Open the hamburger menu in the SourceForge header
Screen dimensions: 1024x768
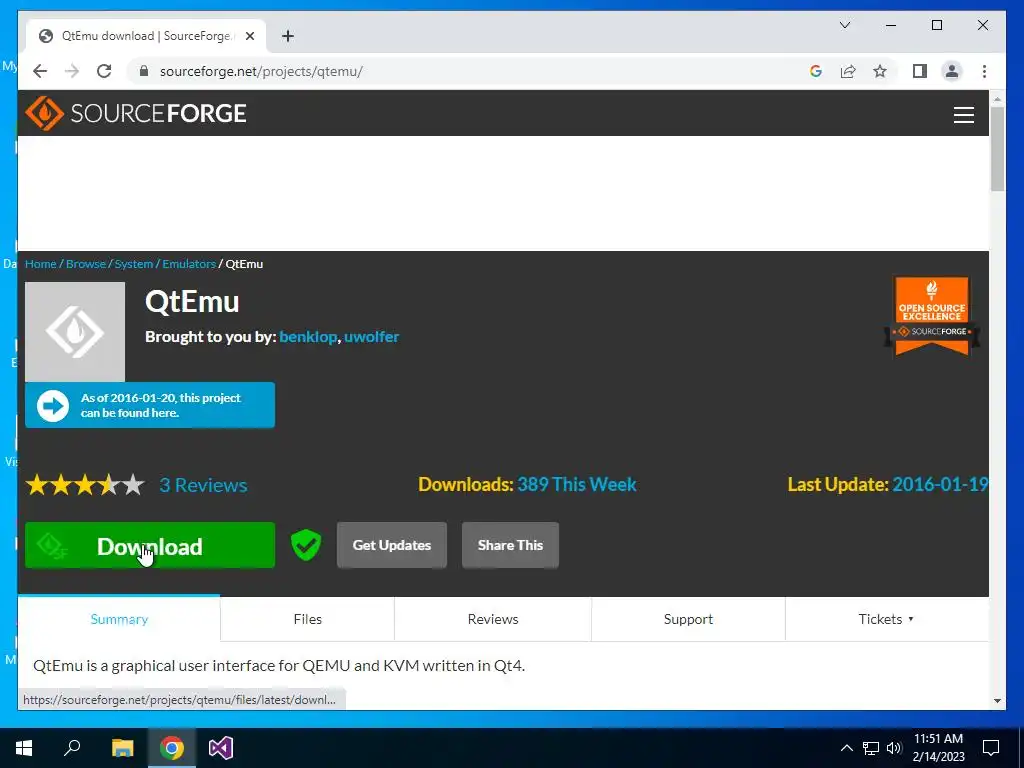coord(963,115)
